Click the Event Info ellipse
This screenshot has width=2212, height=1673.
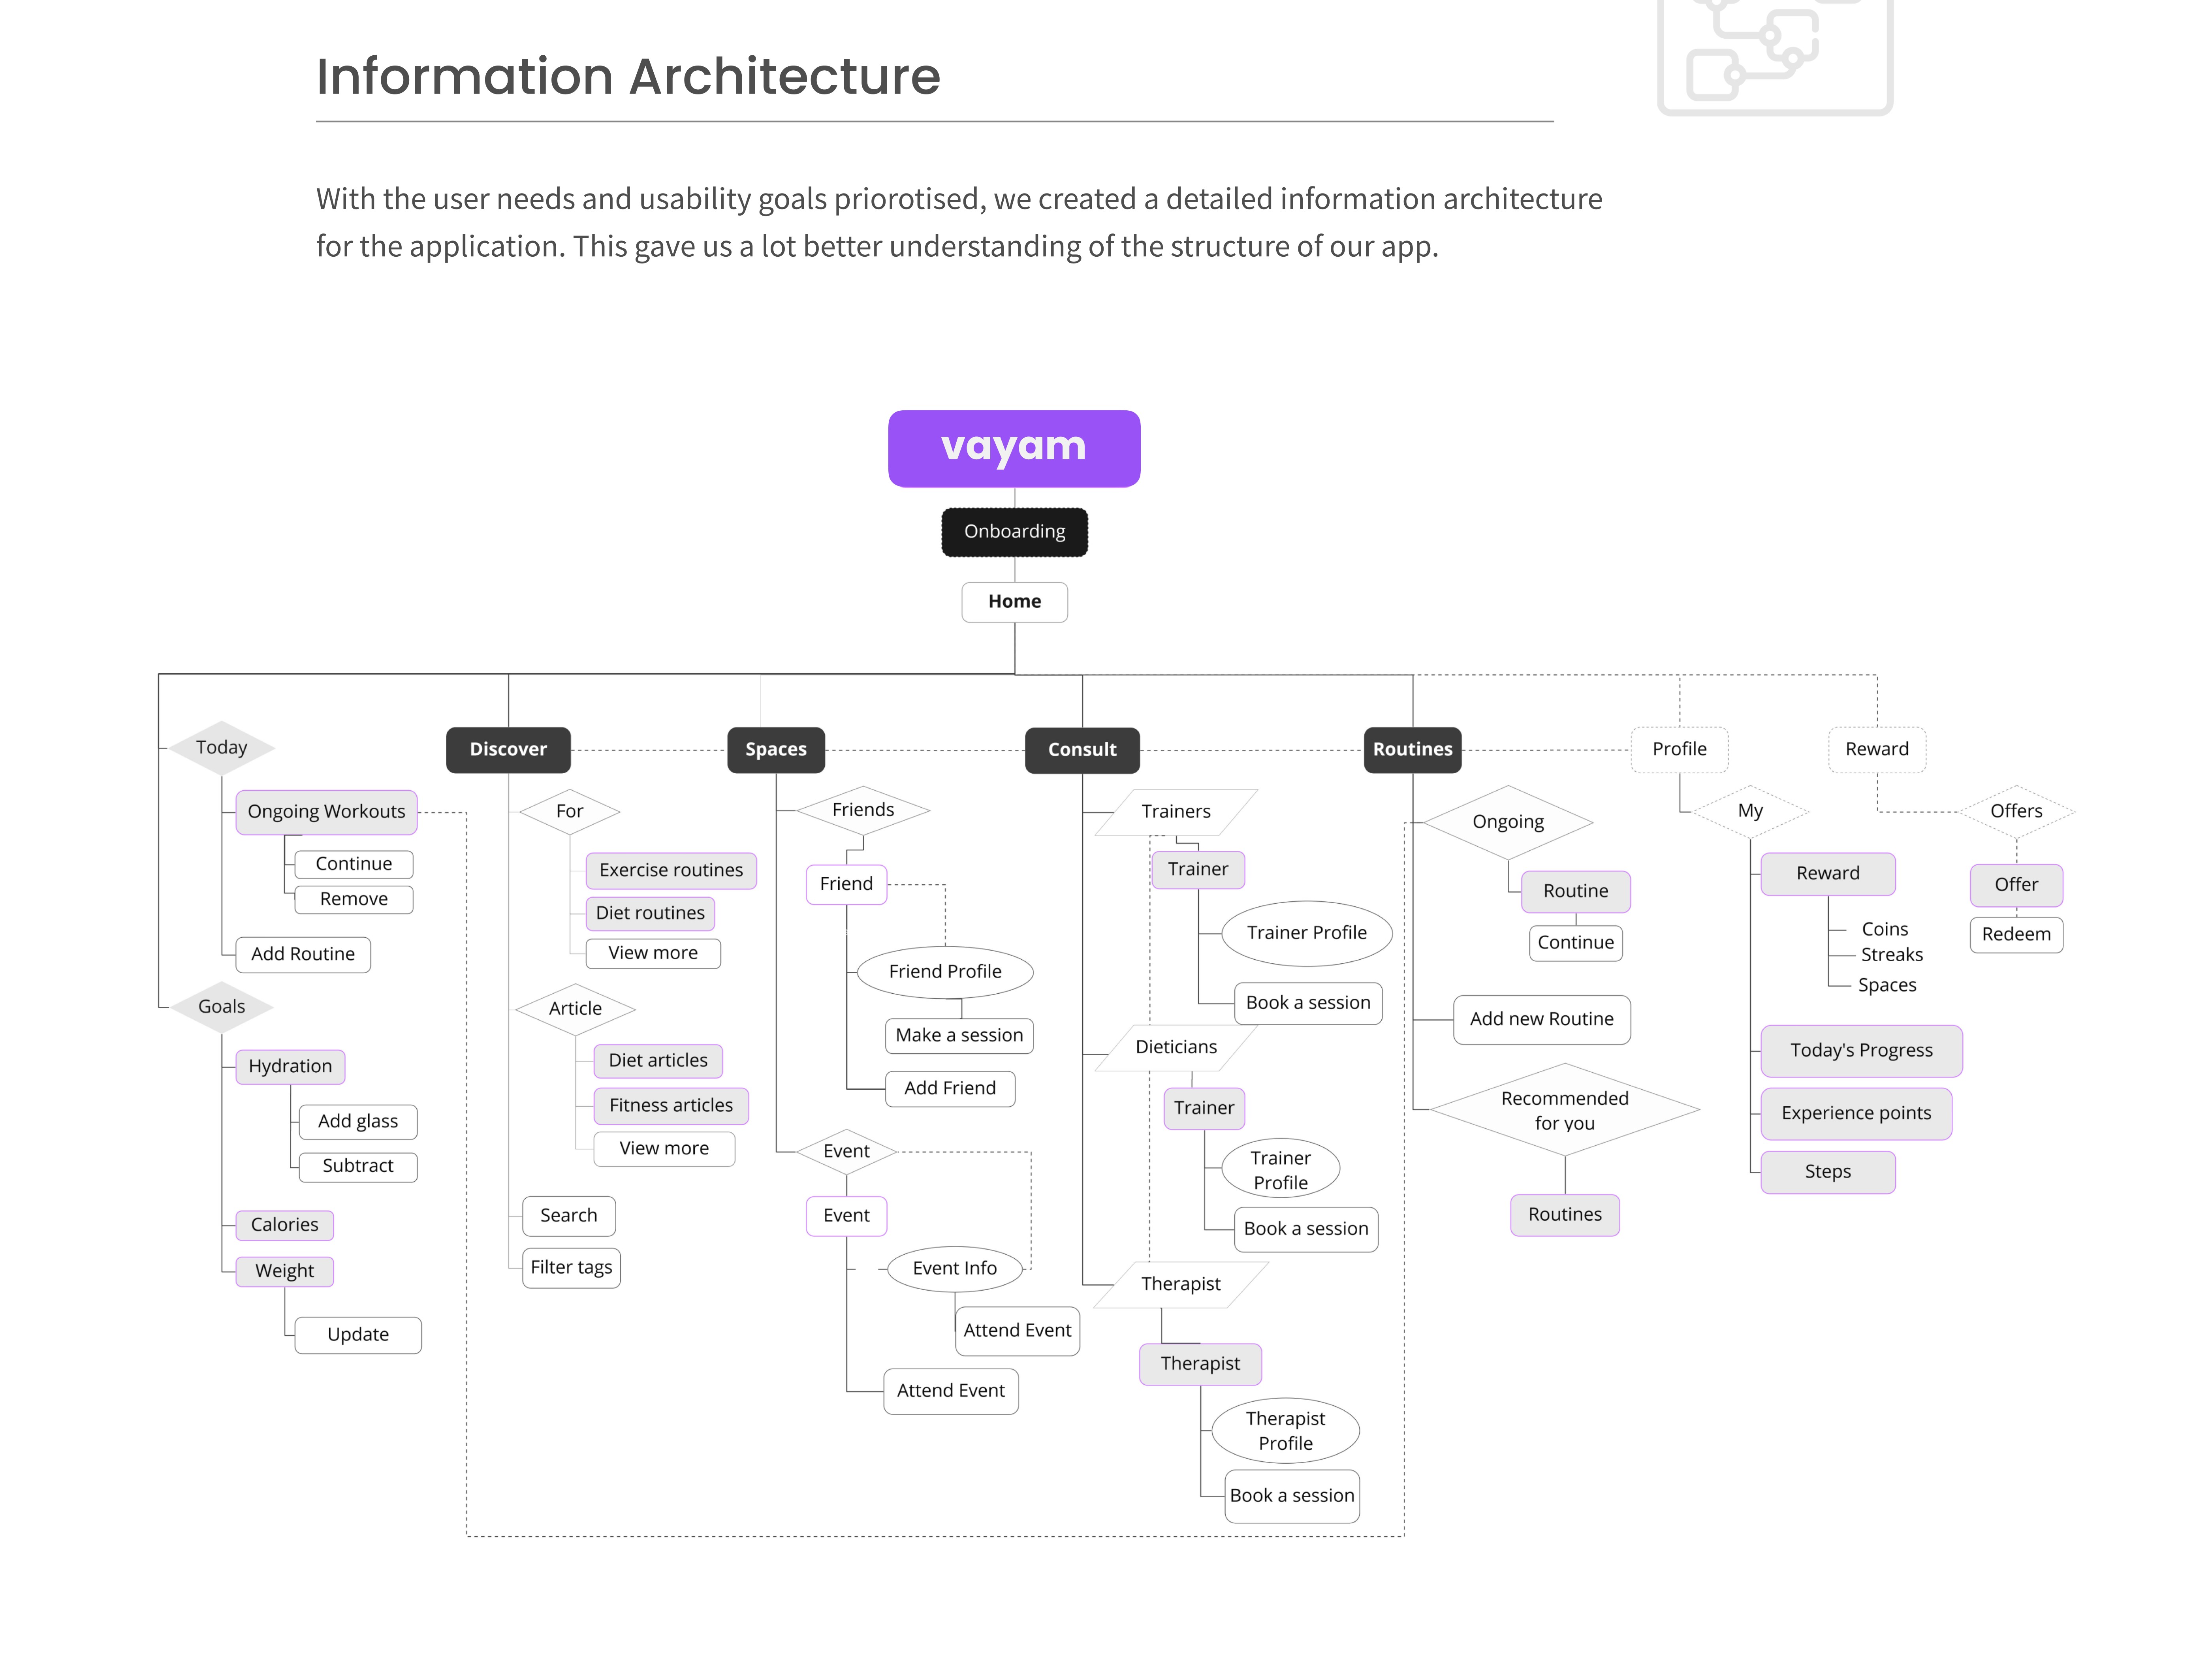click(x=955, y=1268)
